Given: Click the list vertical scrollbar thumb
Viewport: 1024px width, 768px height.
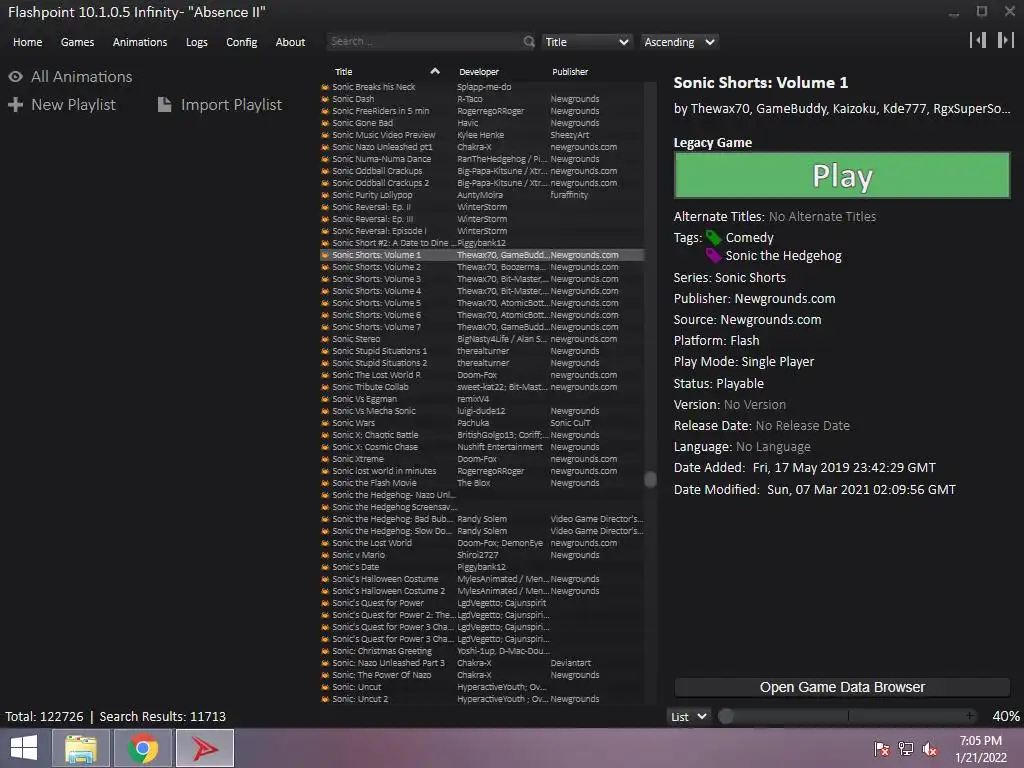Looking at the screenshot, I should 650,479.
